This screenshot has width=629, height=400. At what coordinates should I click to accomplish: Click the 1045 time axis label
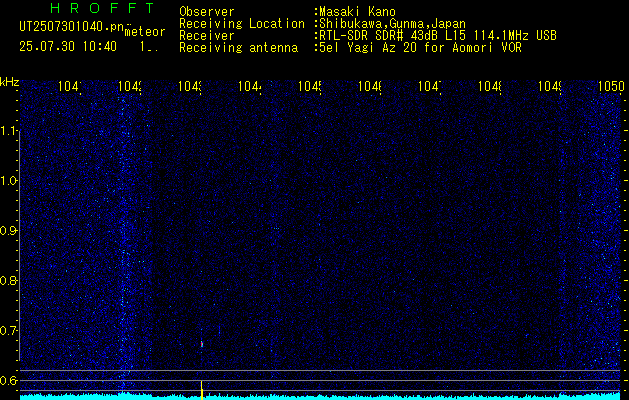click(310, 86)
